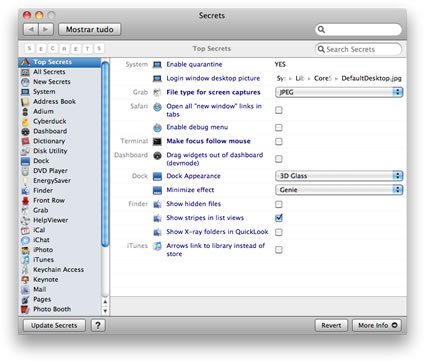The height and width of the screenshot is (361, 425).
Task: Open the Keychain Access icon
Action: pos(25,270)
